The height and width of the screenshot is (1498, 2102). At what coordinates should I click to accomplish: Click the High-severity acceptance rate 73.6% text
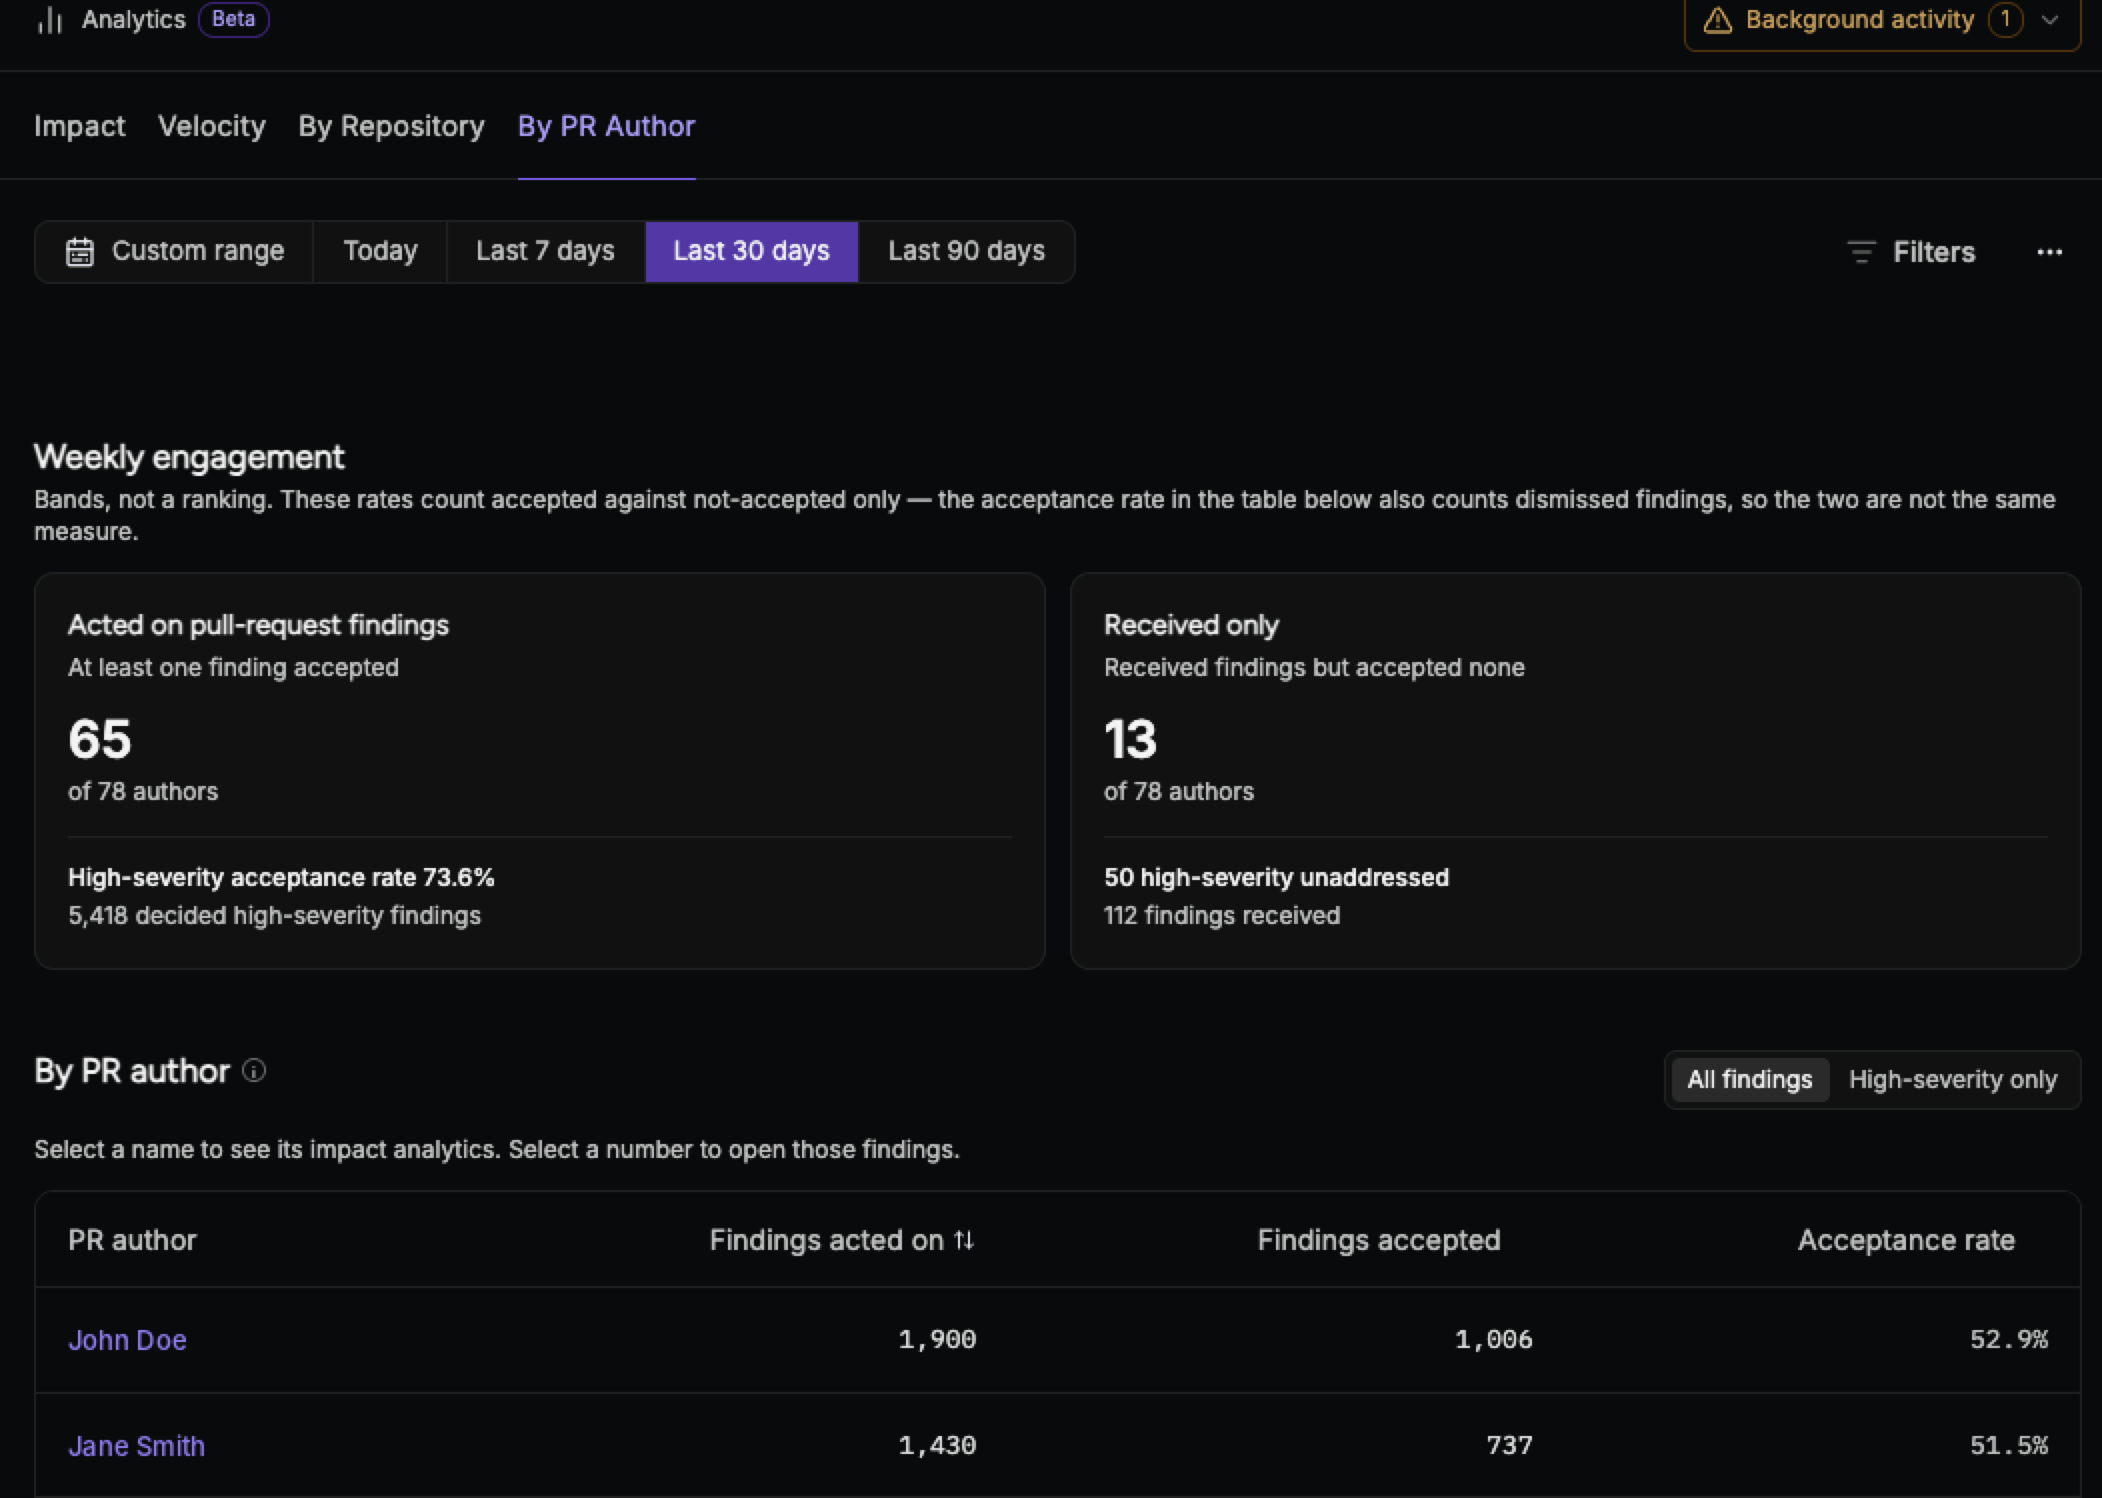tap(281, 877)
